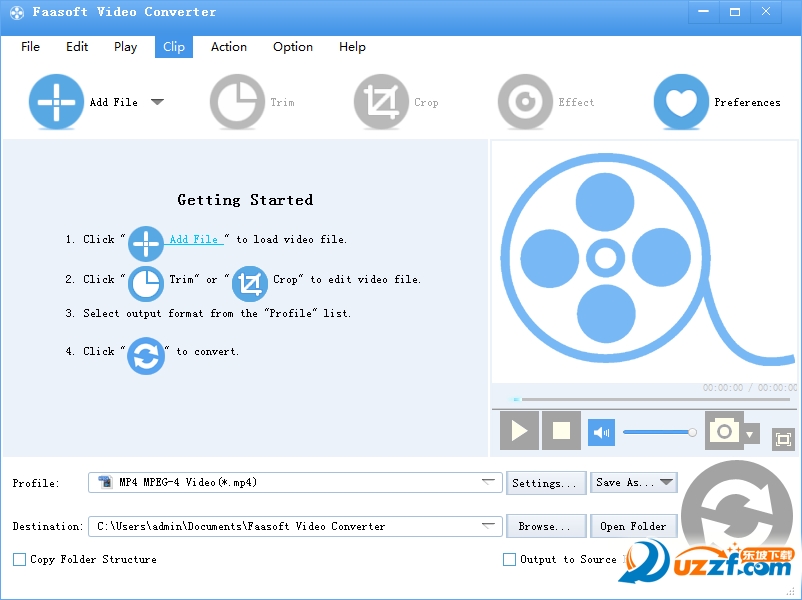Click the Crop icon in Getting Started step 2
This screenshot has width=802, height=600.
point(250,283)
